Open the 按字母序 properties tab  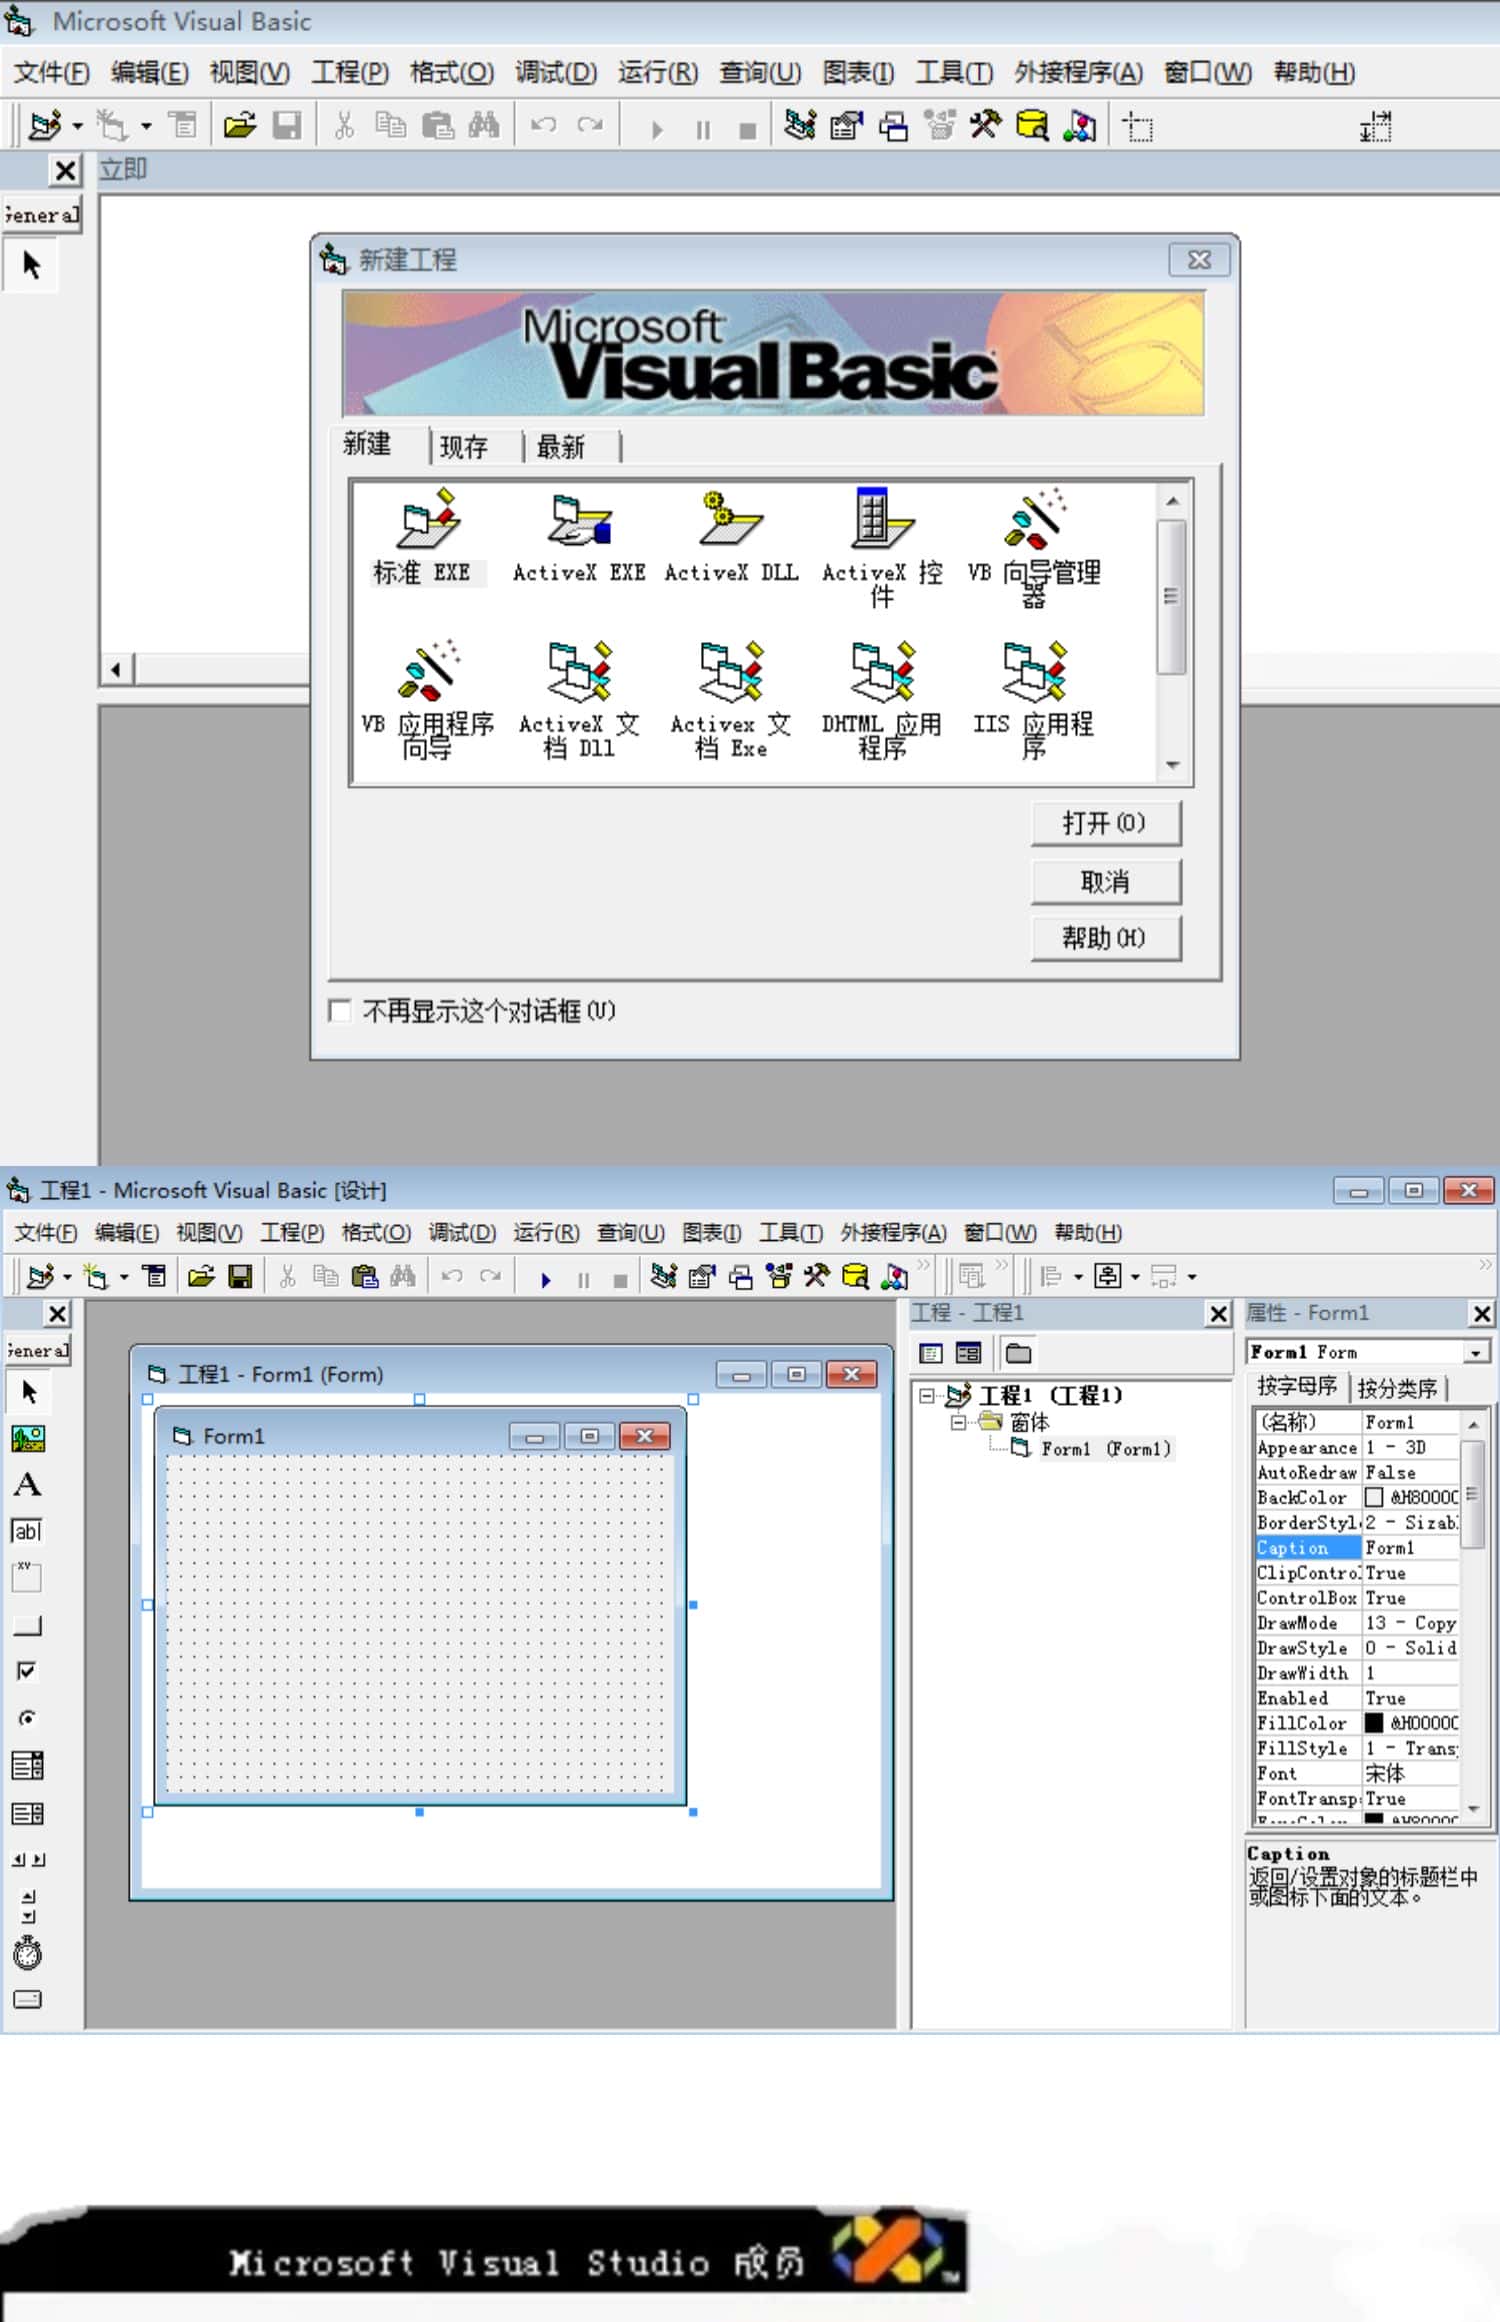1297,1386
